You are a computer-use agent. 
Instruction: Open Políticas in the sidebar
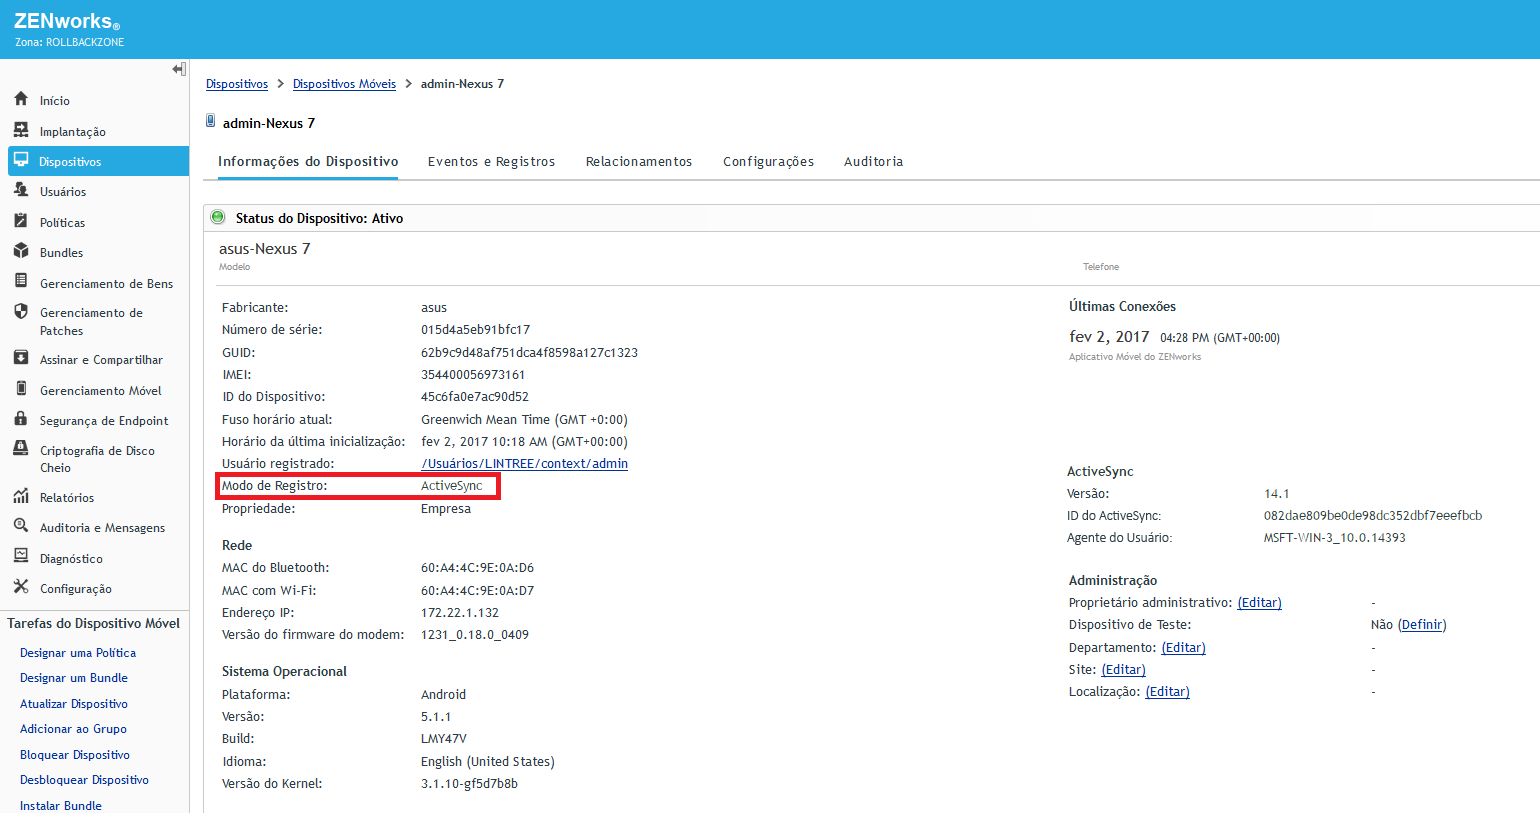(62, 223)
